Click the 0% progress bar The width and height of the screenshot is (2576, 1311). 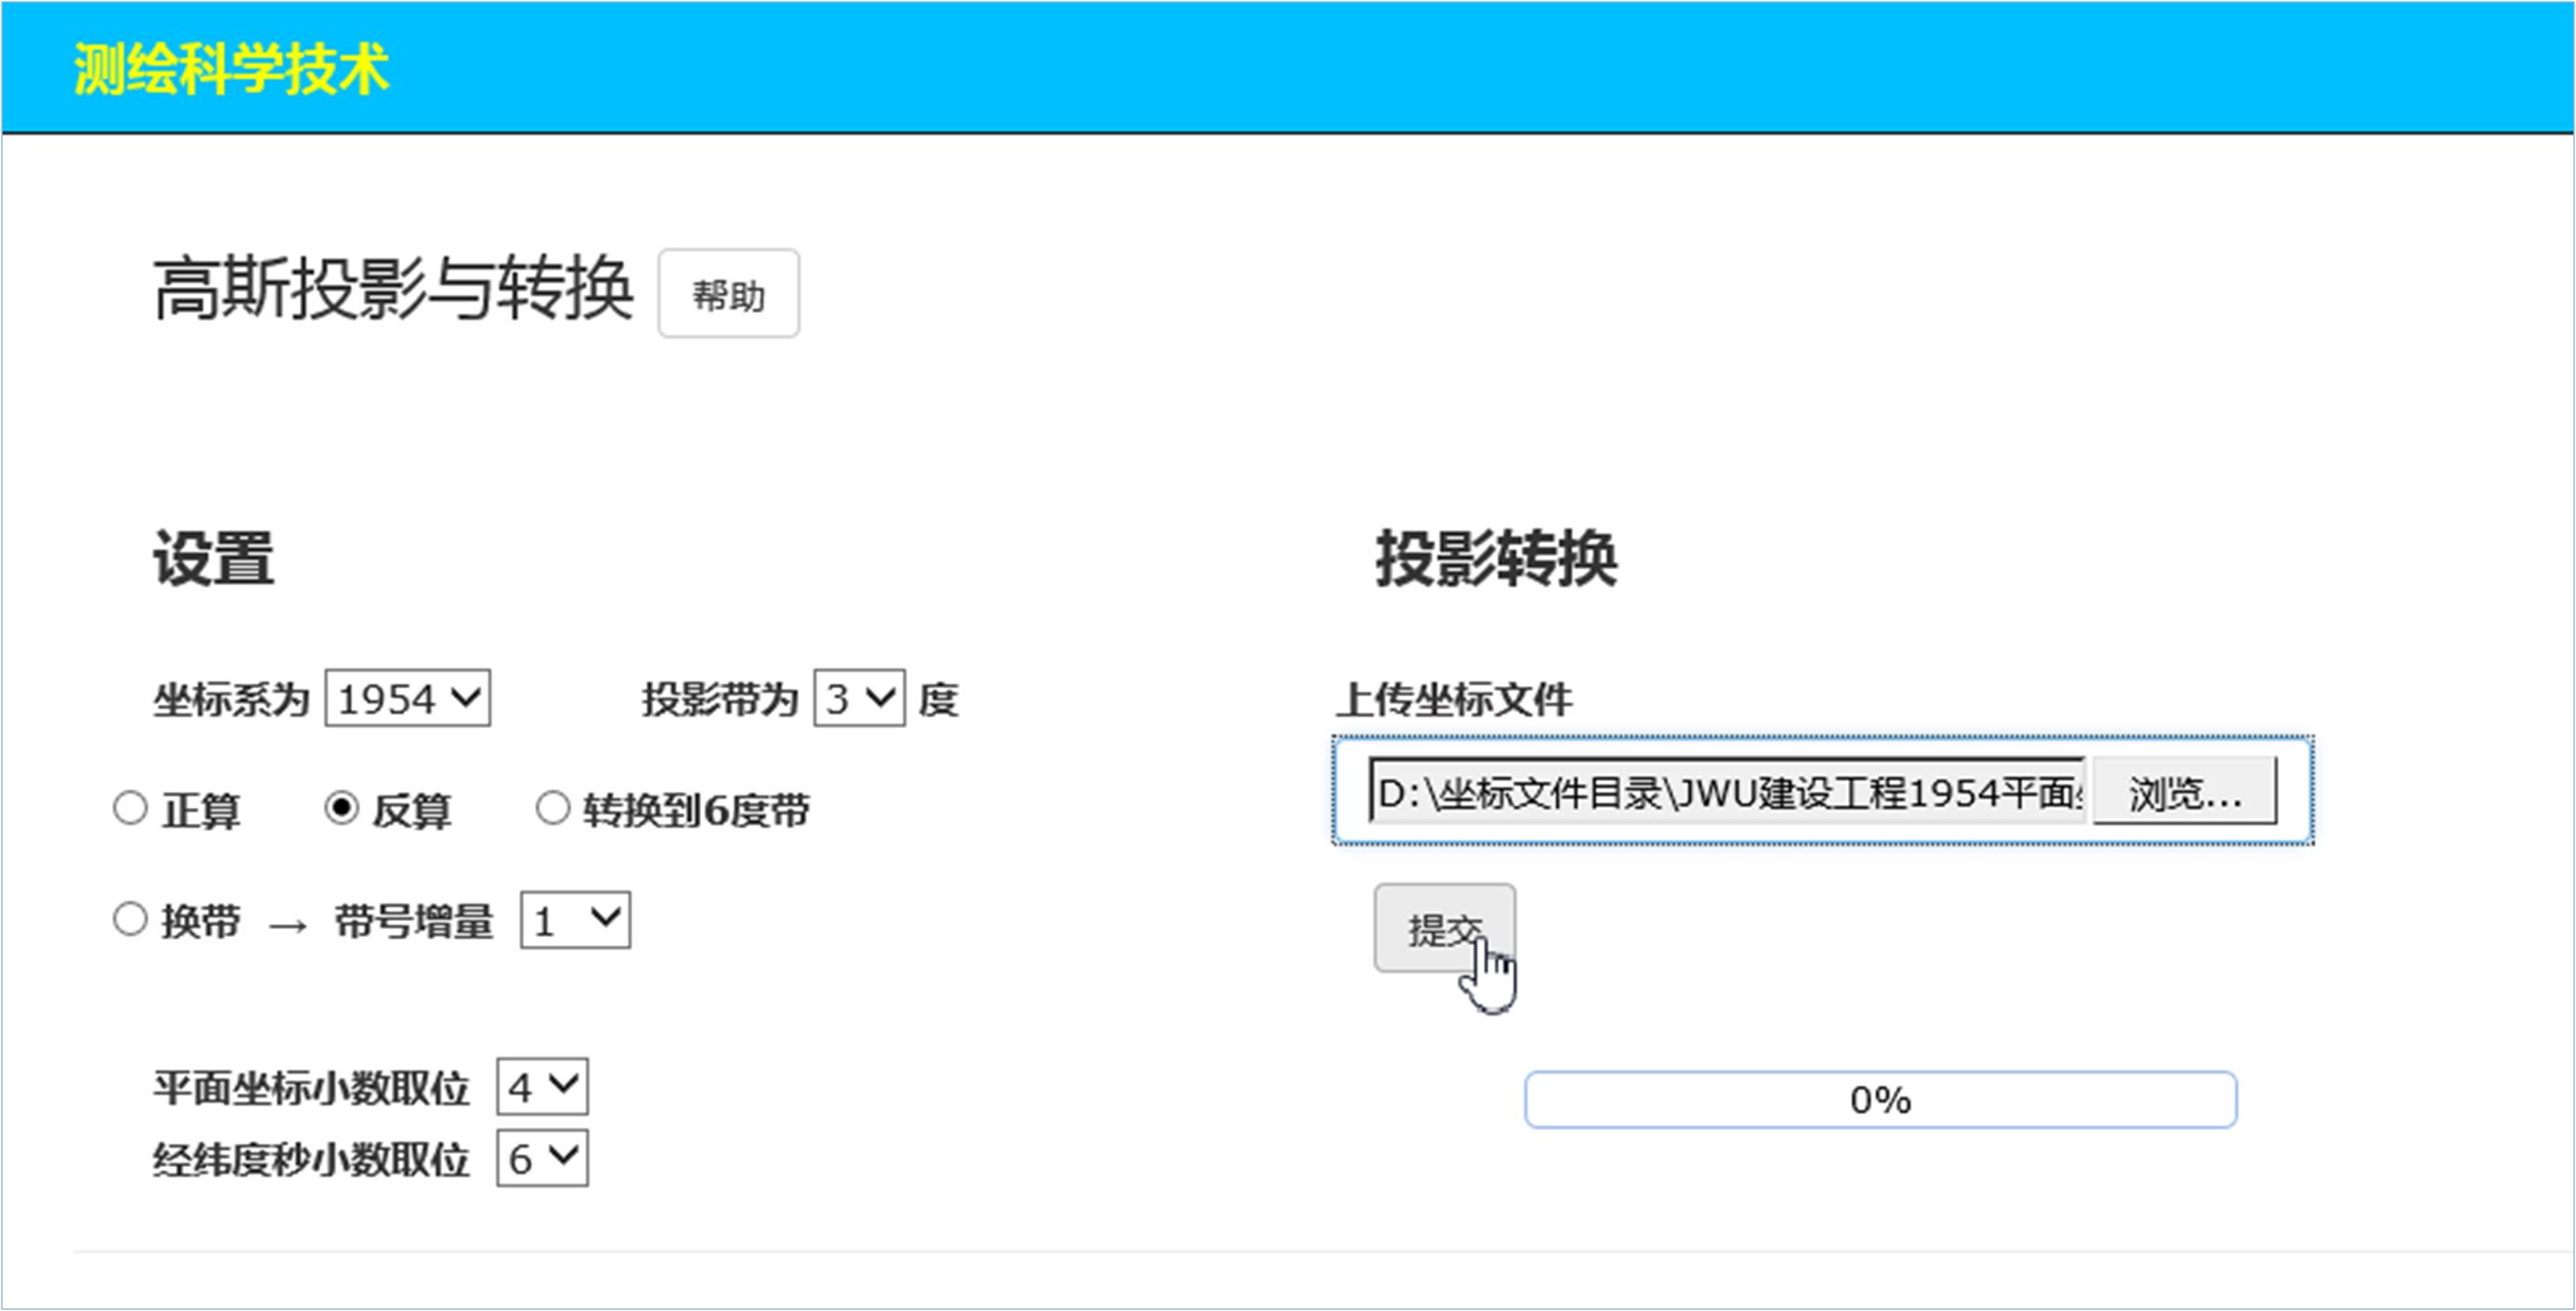click(1880, 1099)
